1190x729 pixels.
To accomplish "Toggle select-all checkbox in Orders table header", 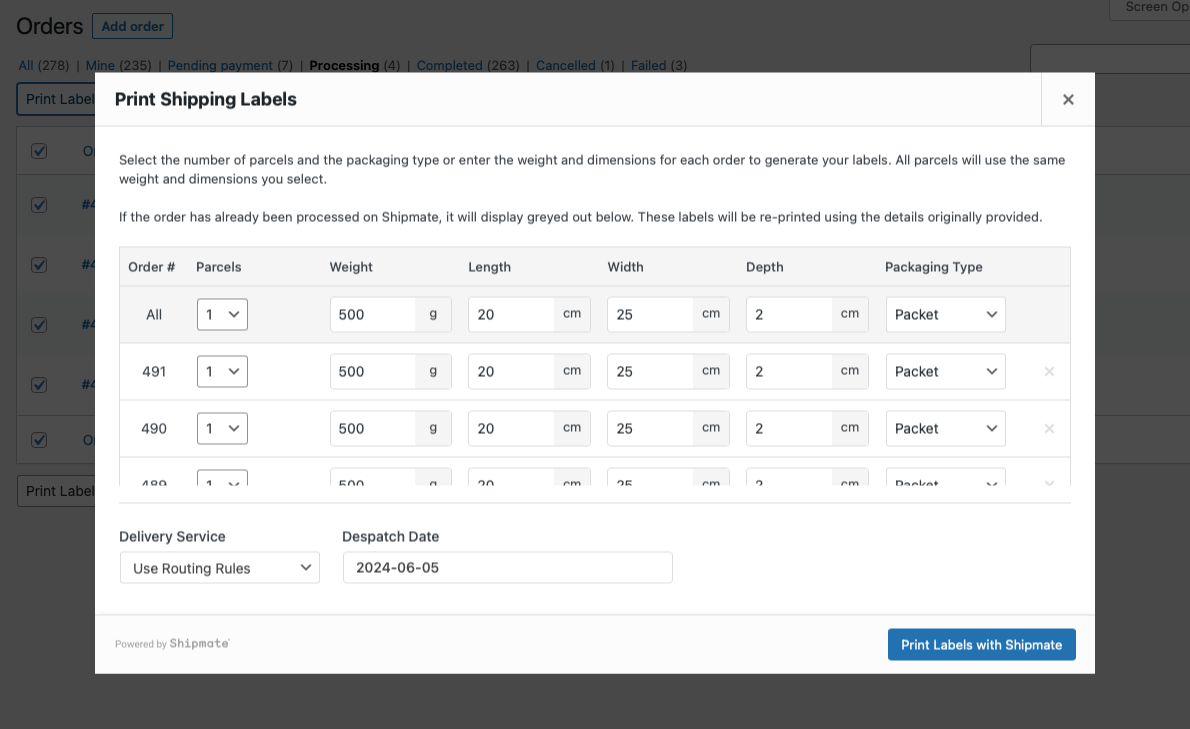I will [x=39, y=151].
